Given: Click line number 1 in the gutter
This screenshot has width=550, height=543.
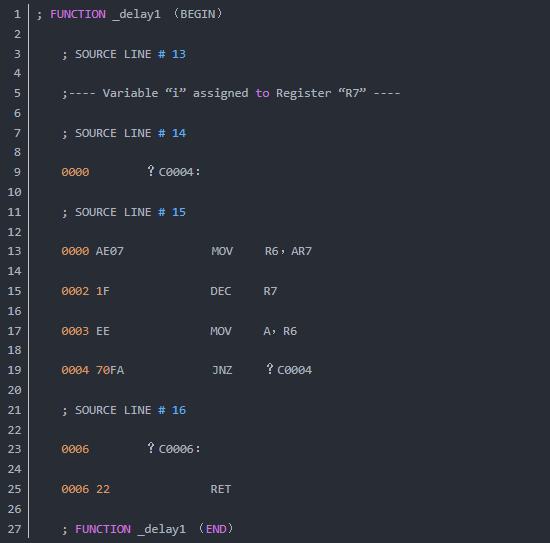Looking at the screenshot, I should (x=17, y=14).
